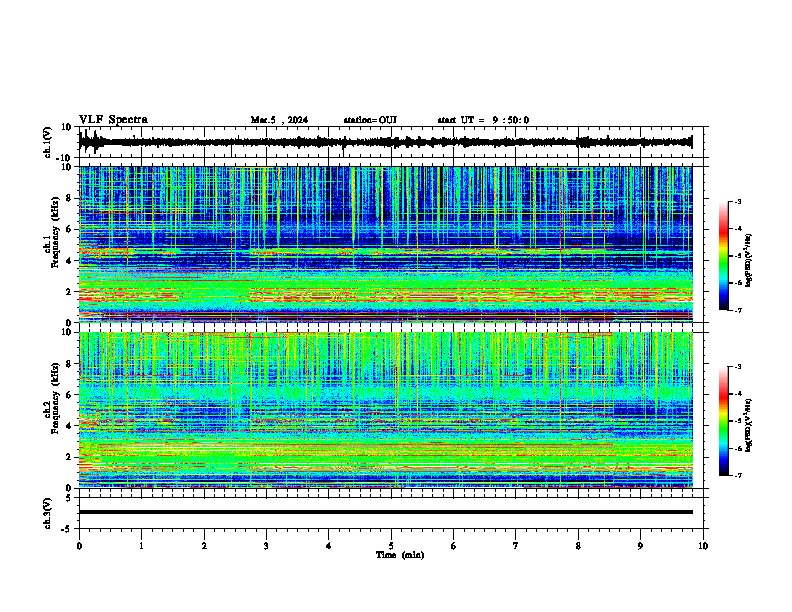Click time axis tick label "7"
Screen dimensions: 792x612
point(516,546)
